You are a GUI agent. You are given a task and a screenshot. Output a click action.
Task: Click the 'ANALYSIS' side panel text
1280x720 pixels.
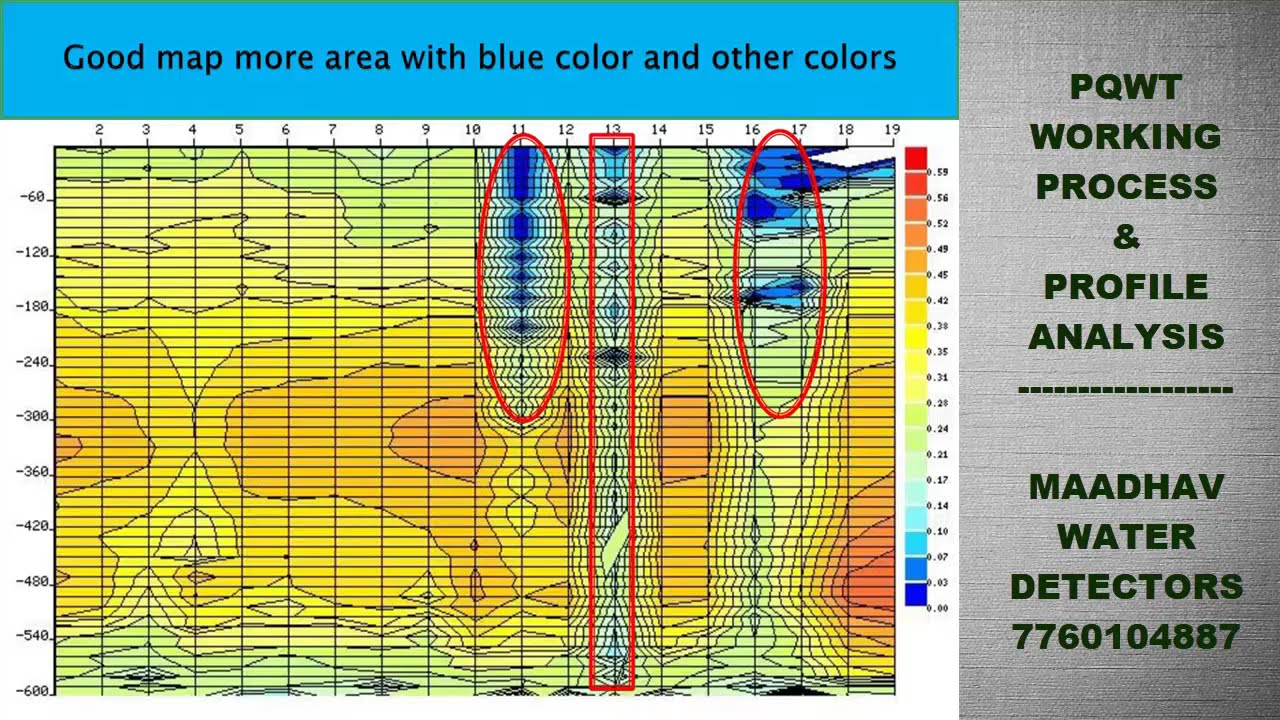[x=1125, y=337]
